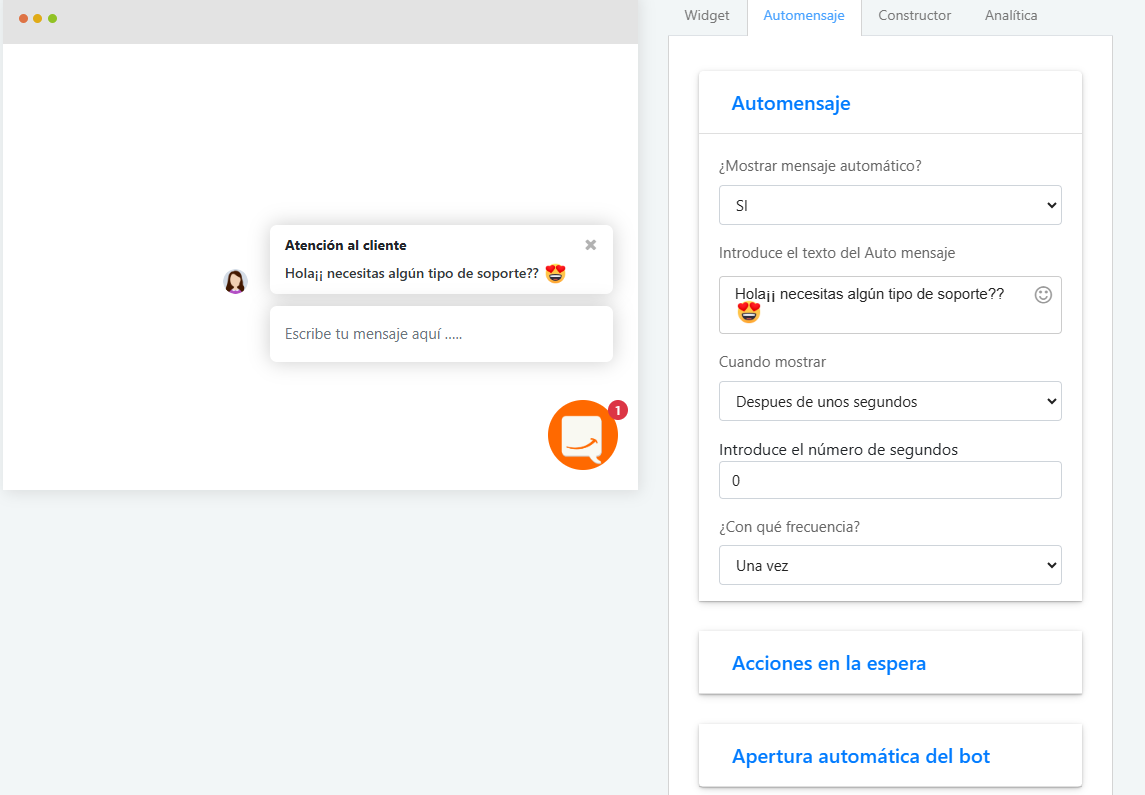Open the Cuando mostrar dropdown

(x=890, y=400)
